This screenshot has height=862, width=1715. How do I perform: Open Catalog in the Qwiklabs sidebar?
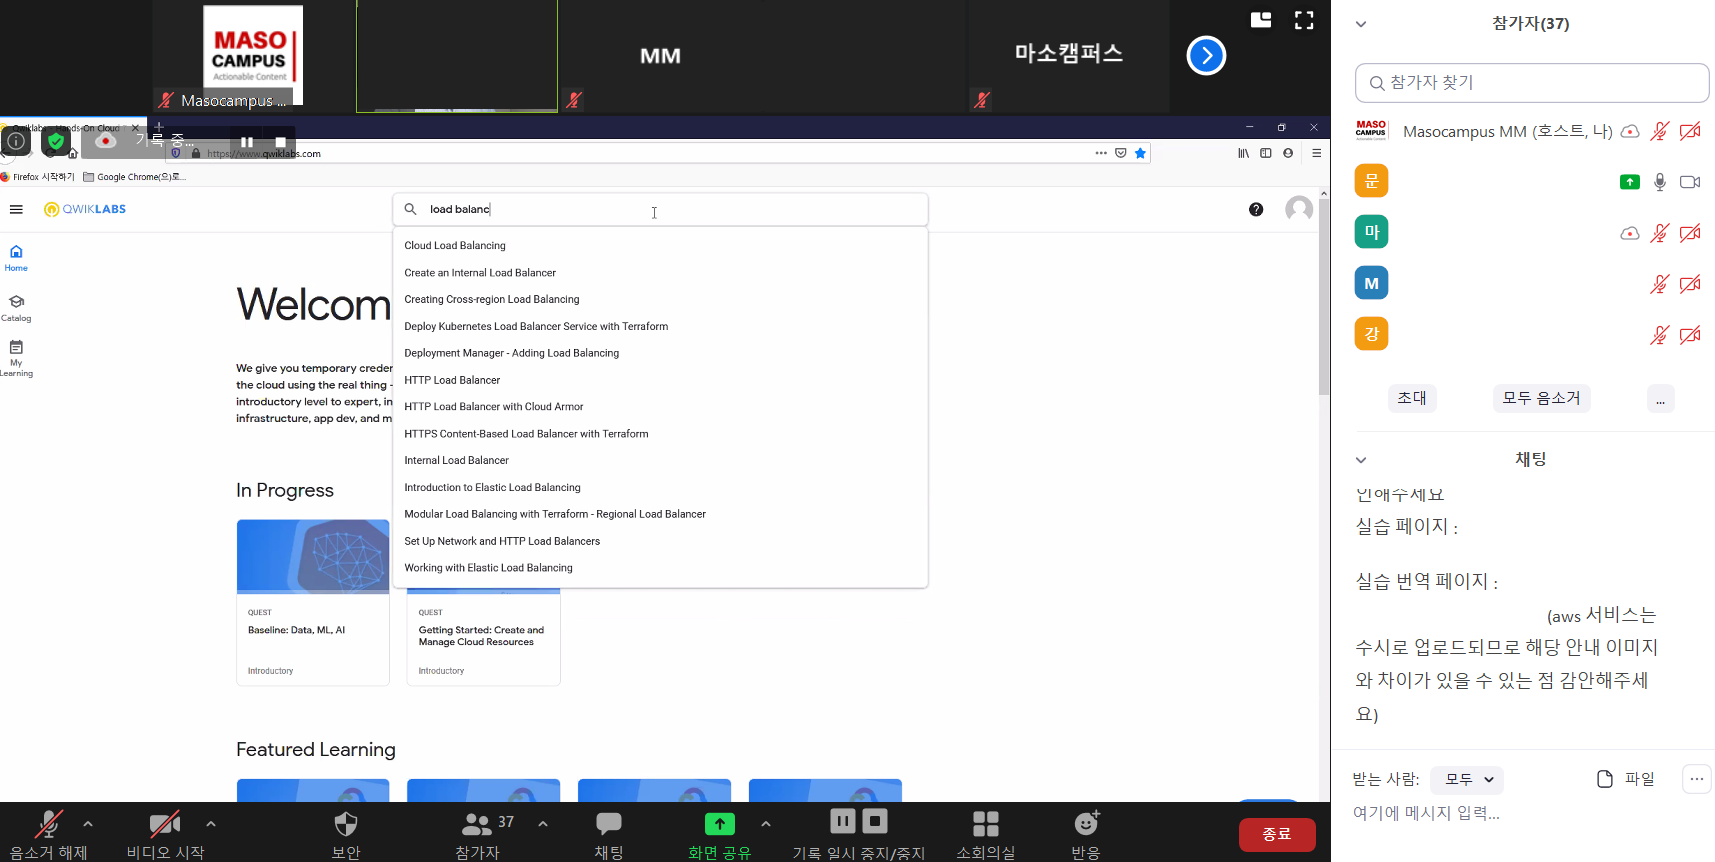pos(16,308)
